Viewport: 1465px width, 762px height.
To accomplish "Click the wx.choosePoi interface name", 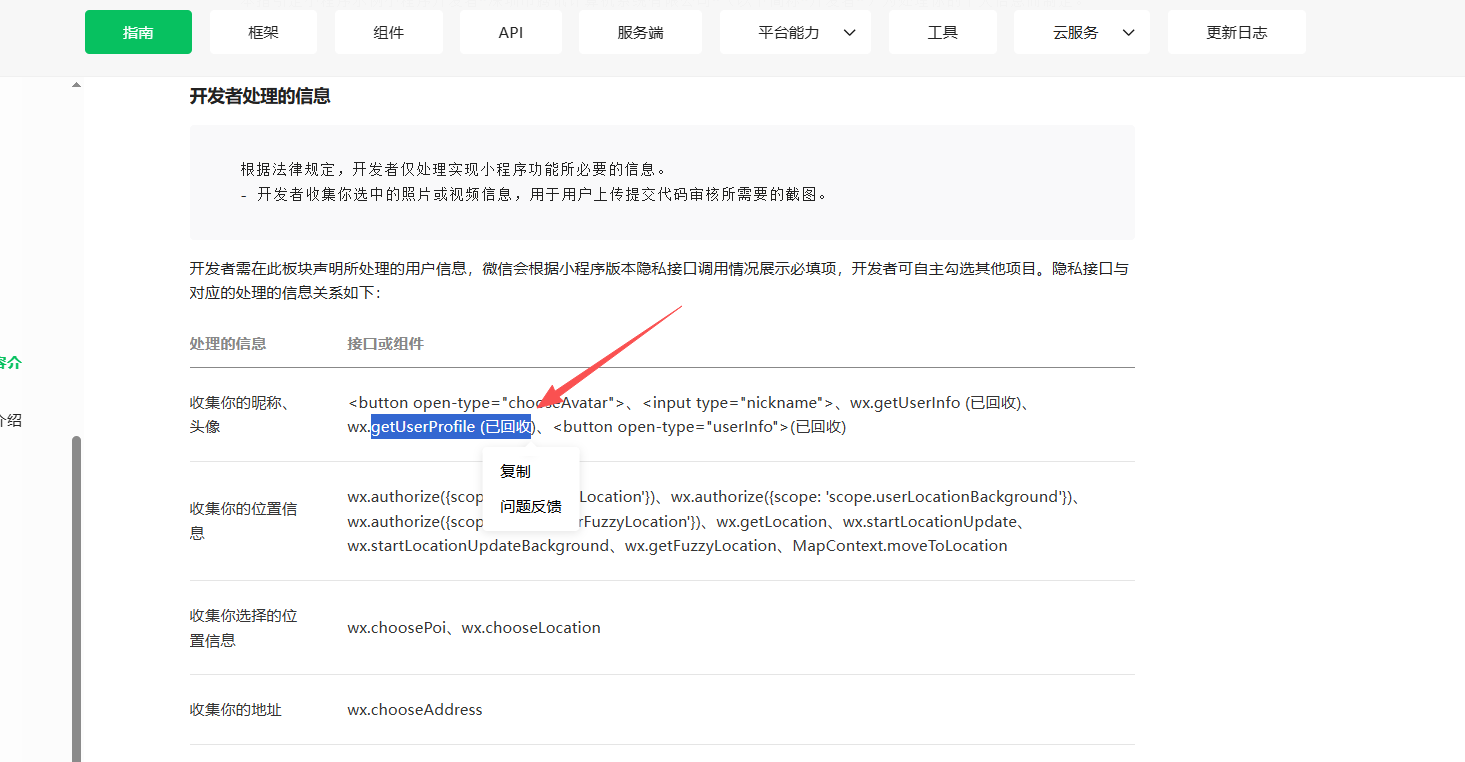I will pyautogui.click(x=396, y=628).
